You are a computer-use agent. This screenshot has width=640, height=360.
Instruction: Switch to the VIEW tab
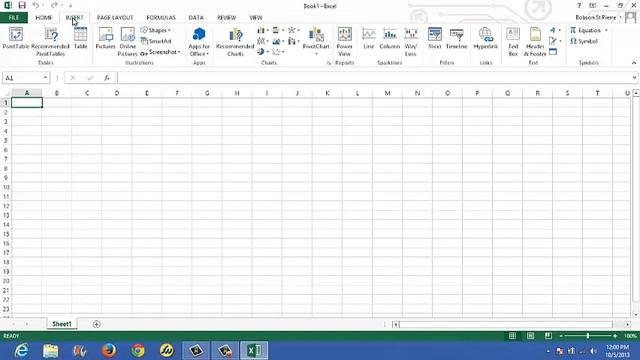click(x=256, y=18)
